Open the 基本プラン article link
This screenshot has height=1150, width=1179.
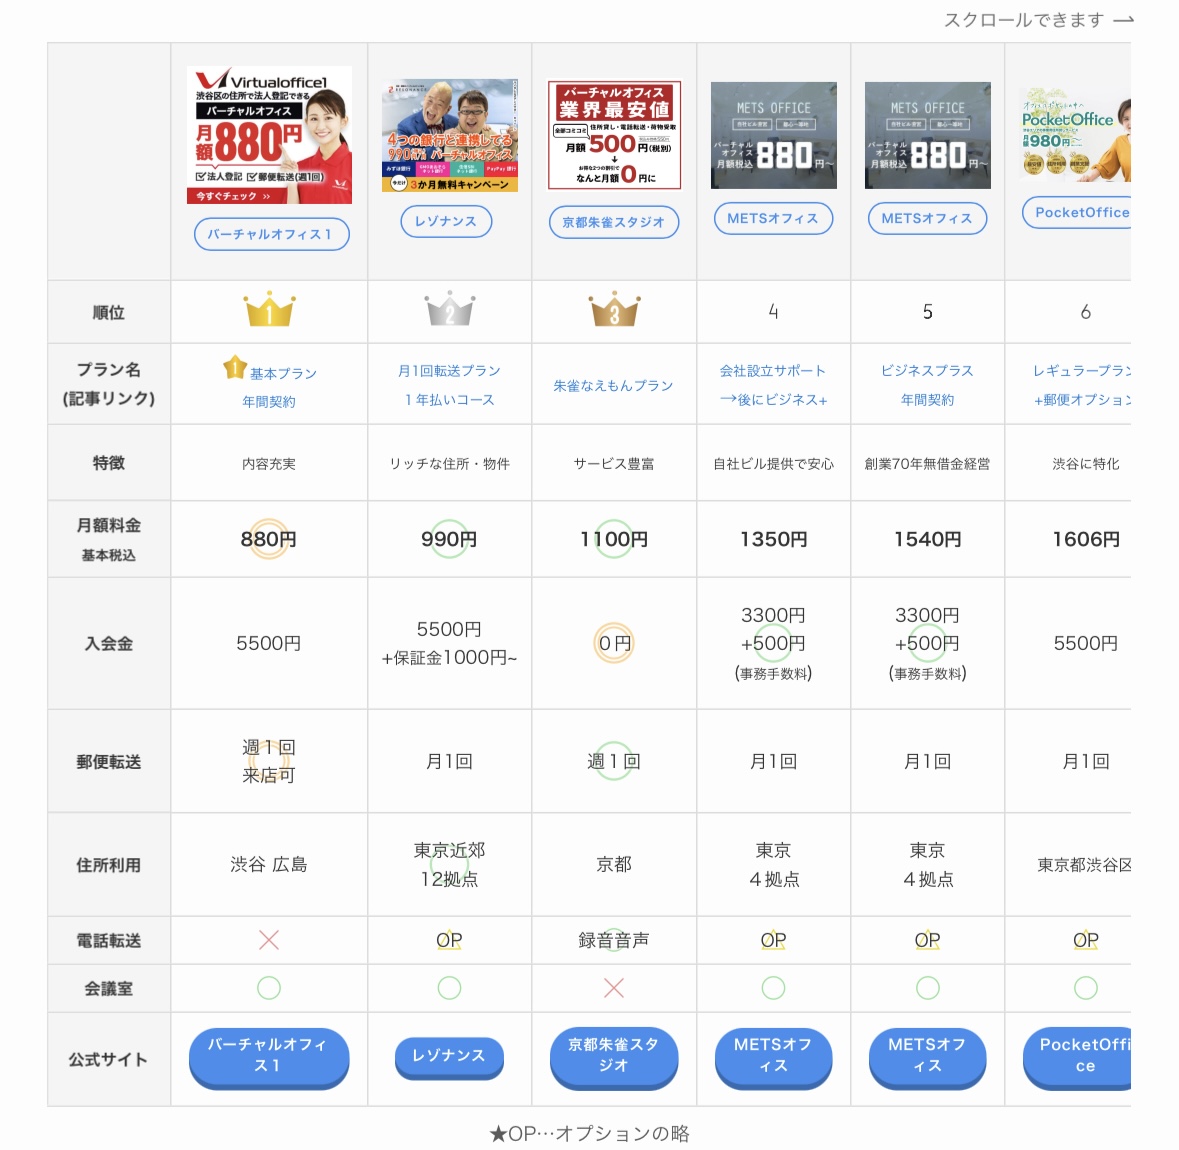283,374
